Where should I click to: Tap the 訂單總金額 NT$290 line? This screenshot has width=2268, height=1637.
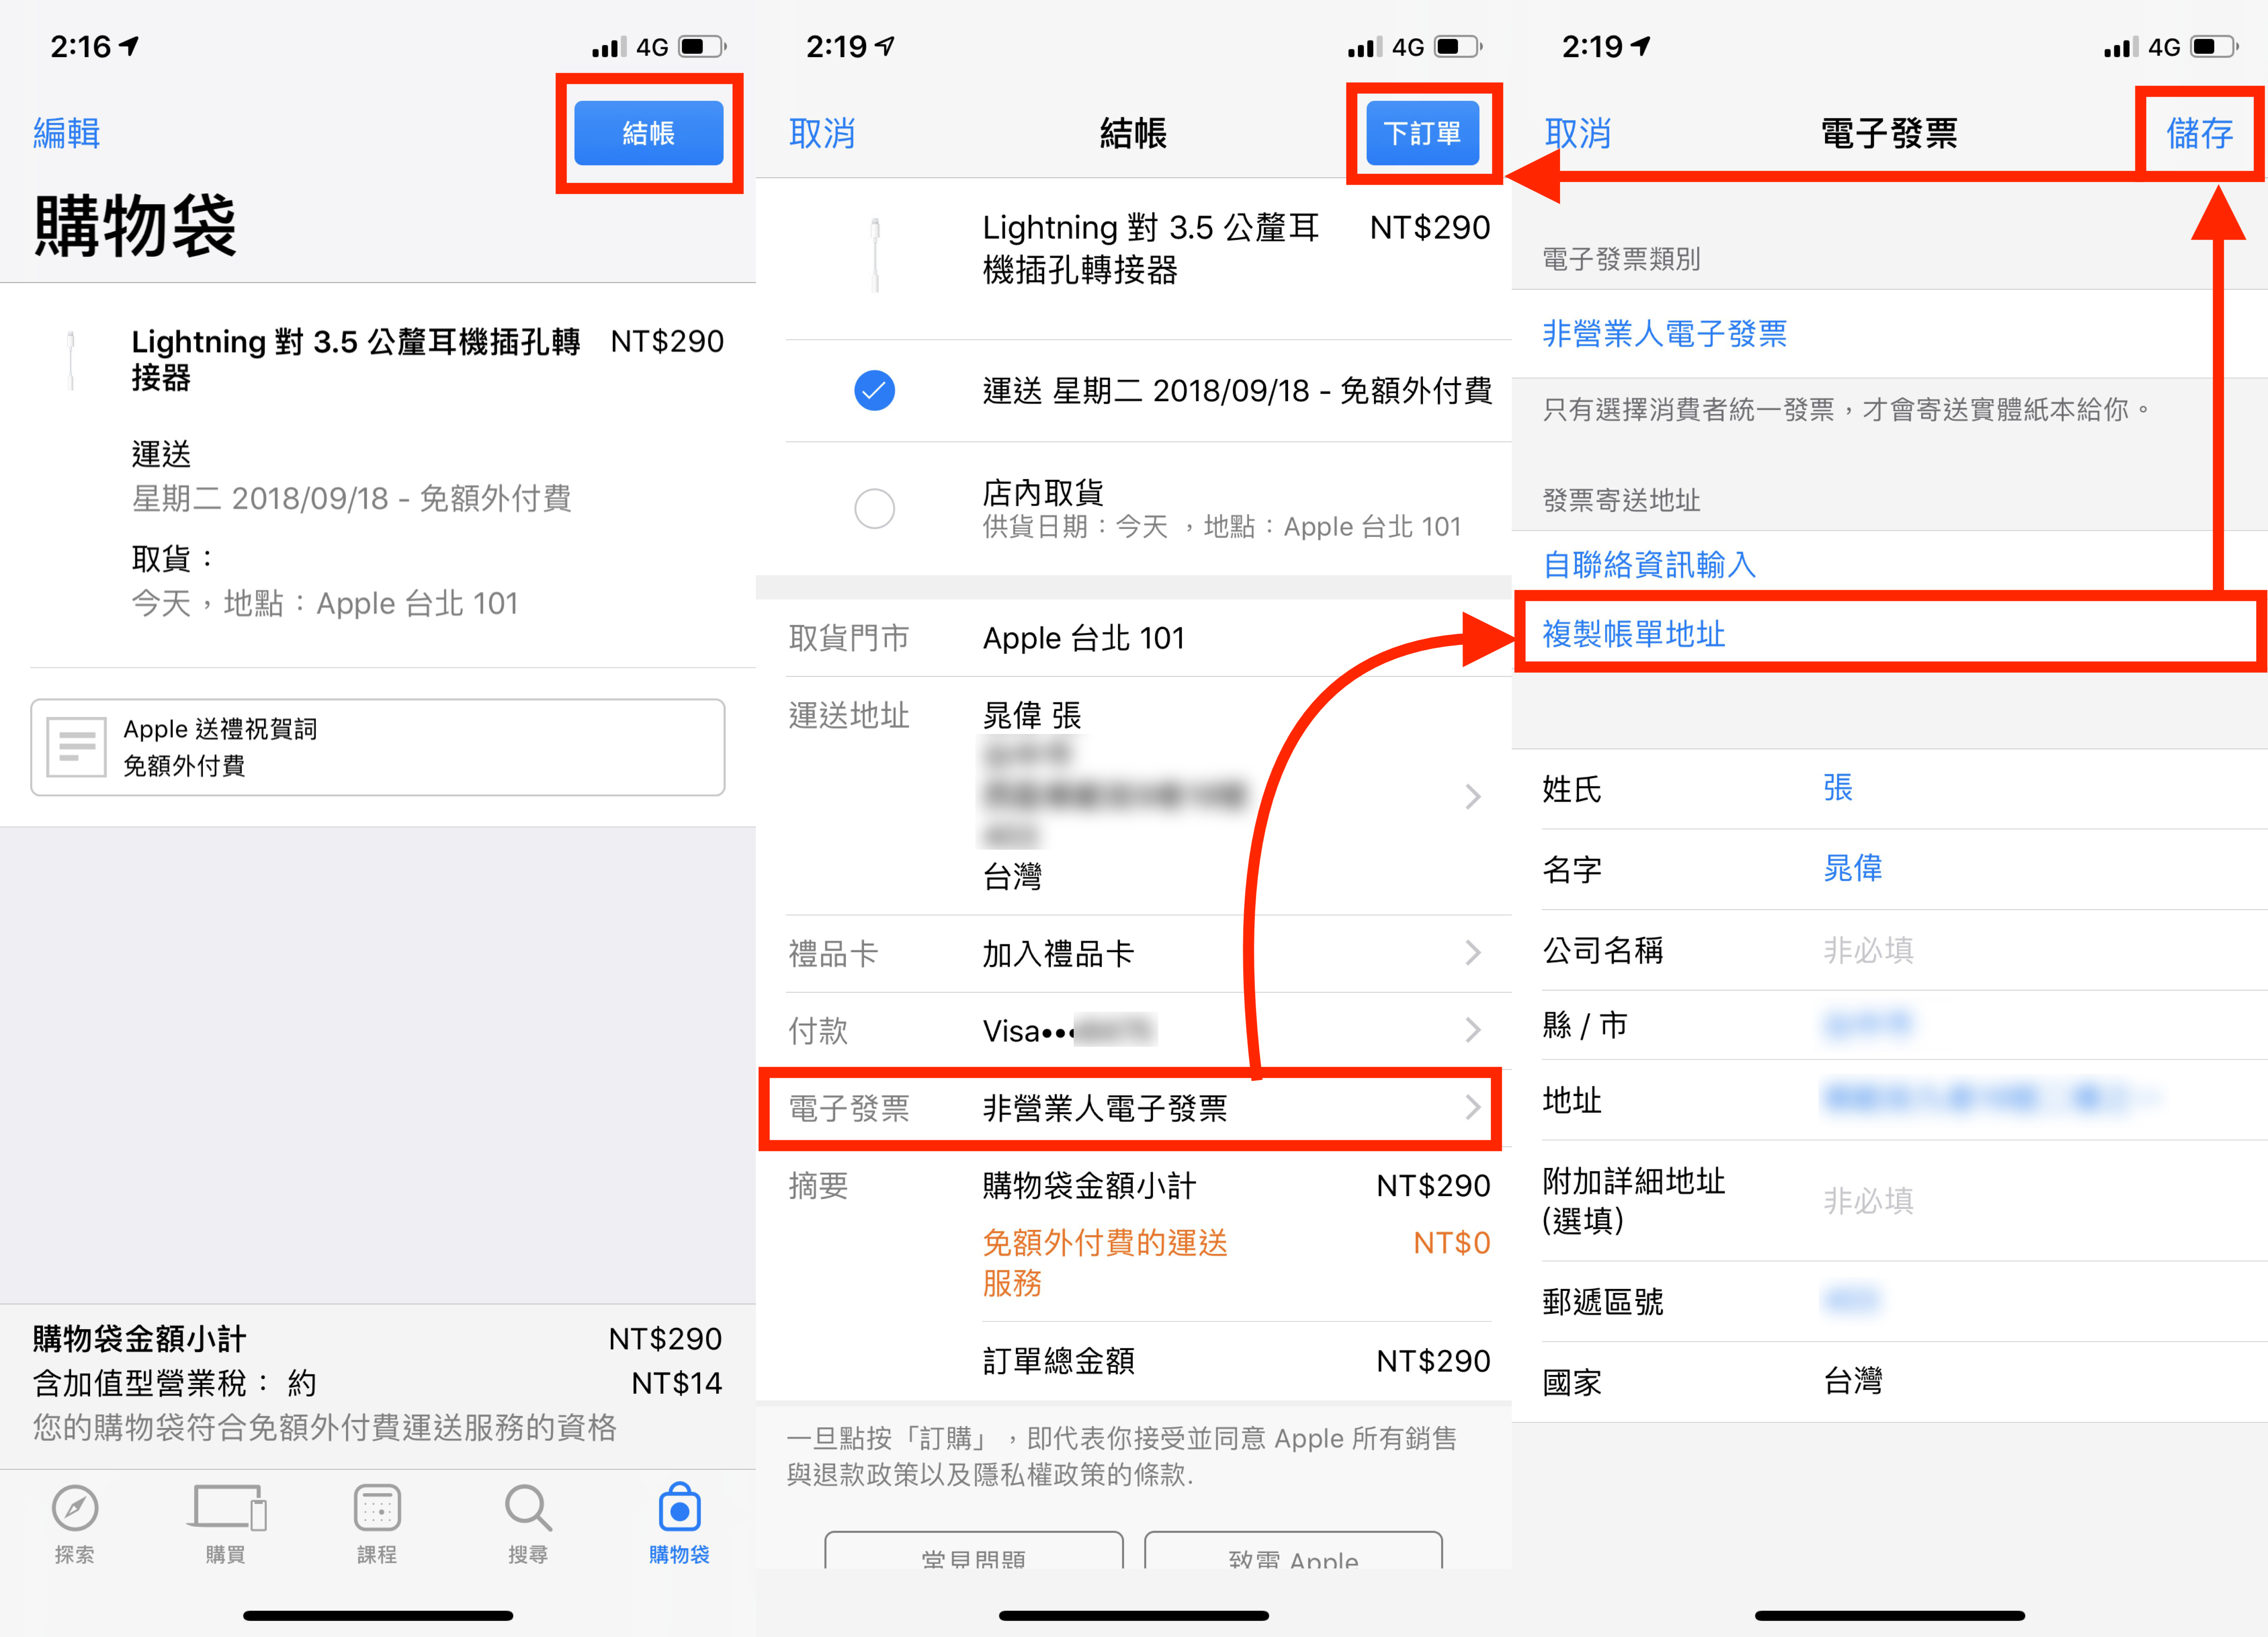pos(1236,1360)
